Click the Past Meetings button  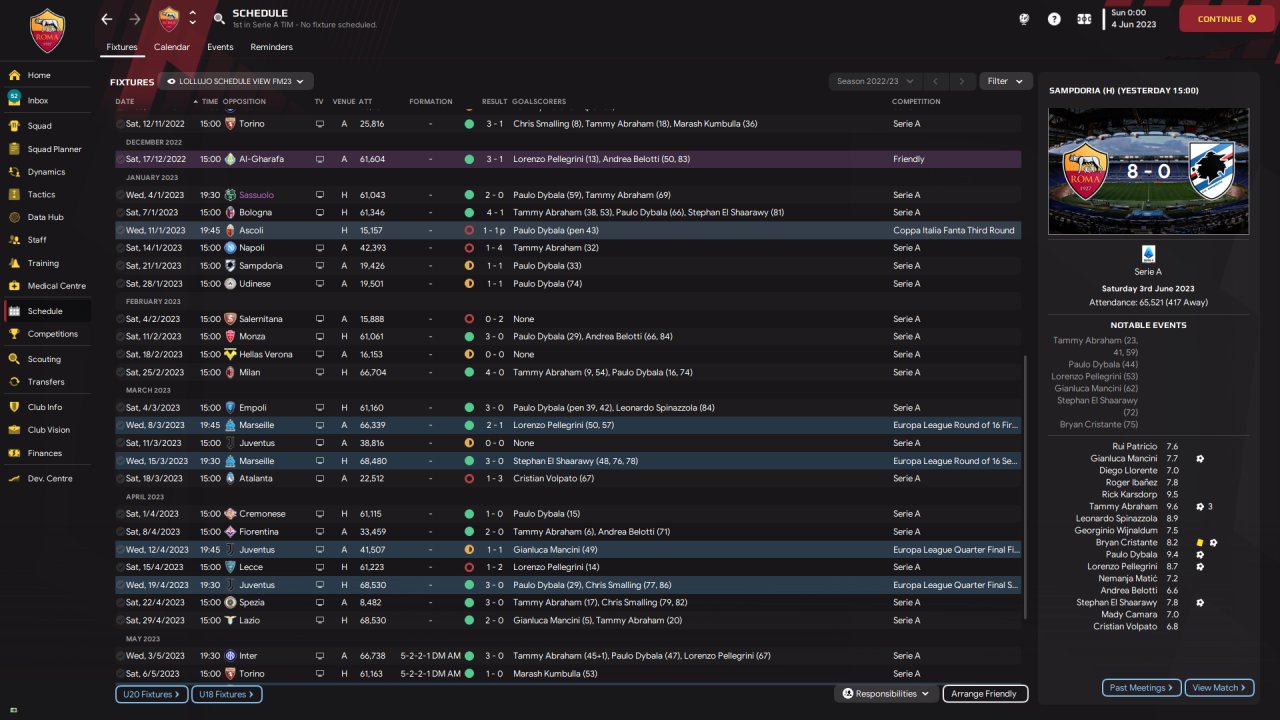click(x=1142, y=688)
